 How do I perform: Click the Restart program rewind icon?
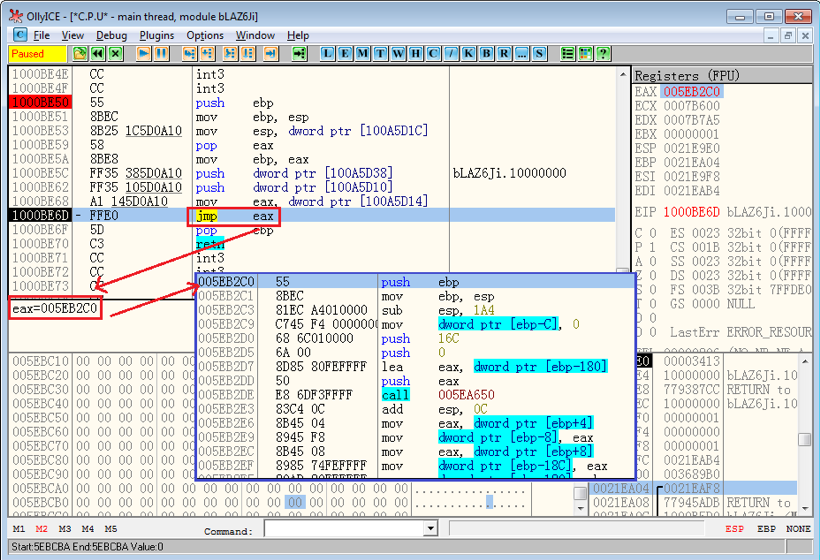[x=98, y=54]
